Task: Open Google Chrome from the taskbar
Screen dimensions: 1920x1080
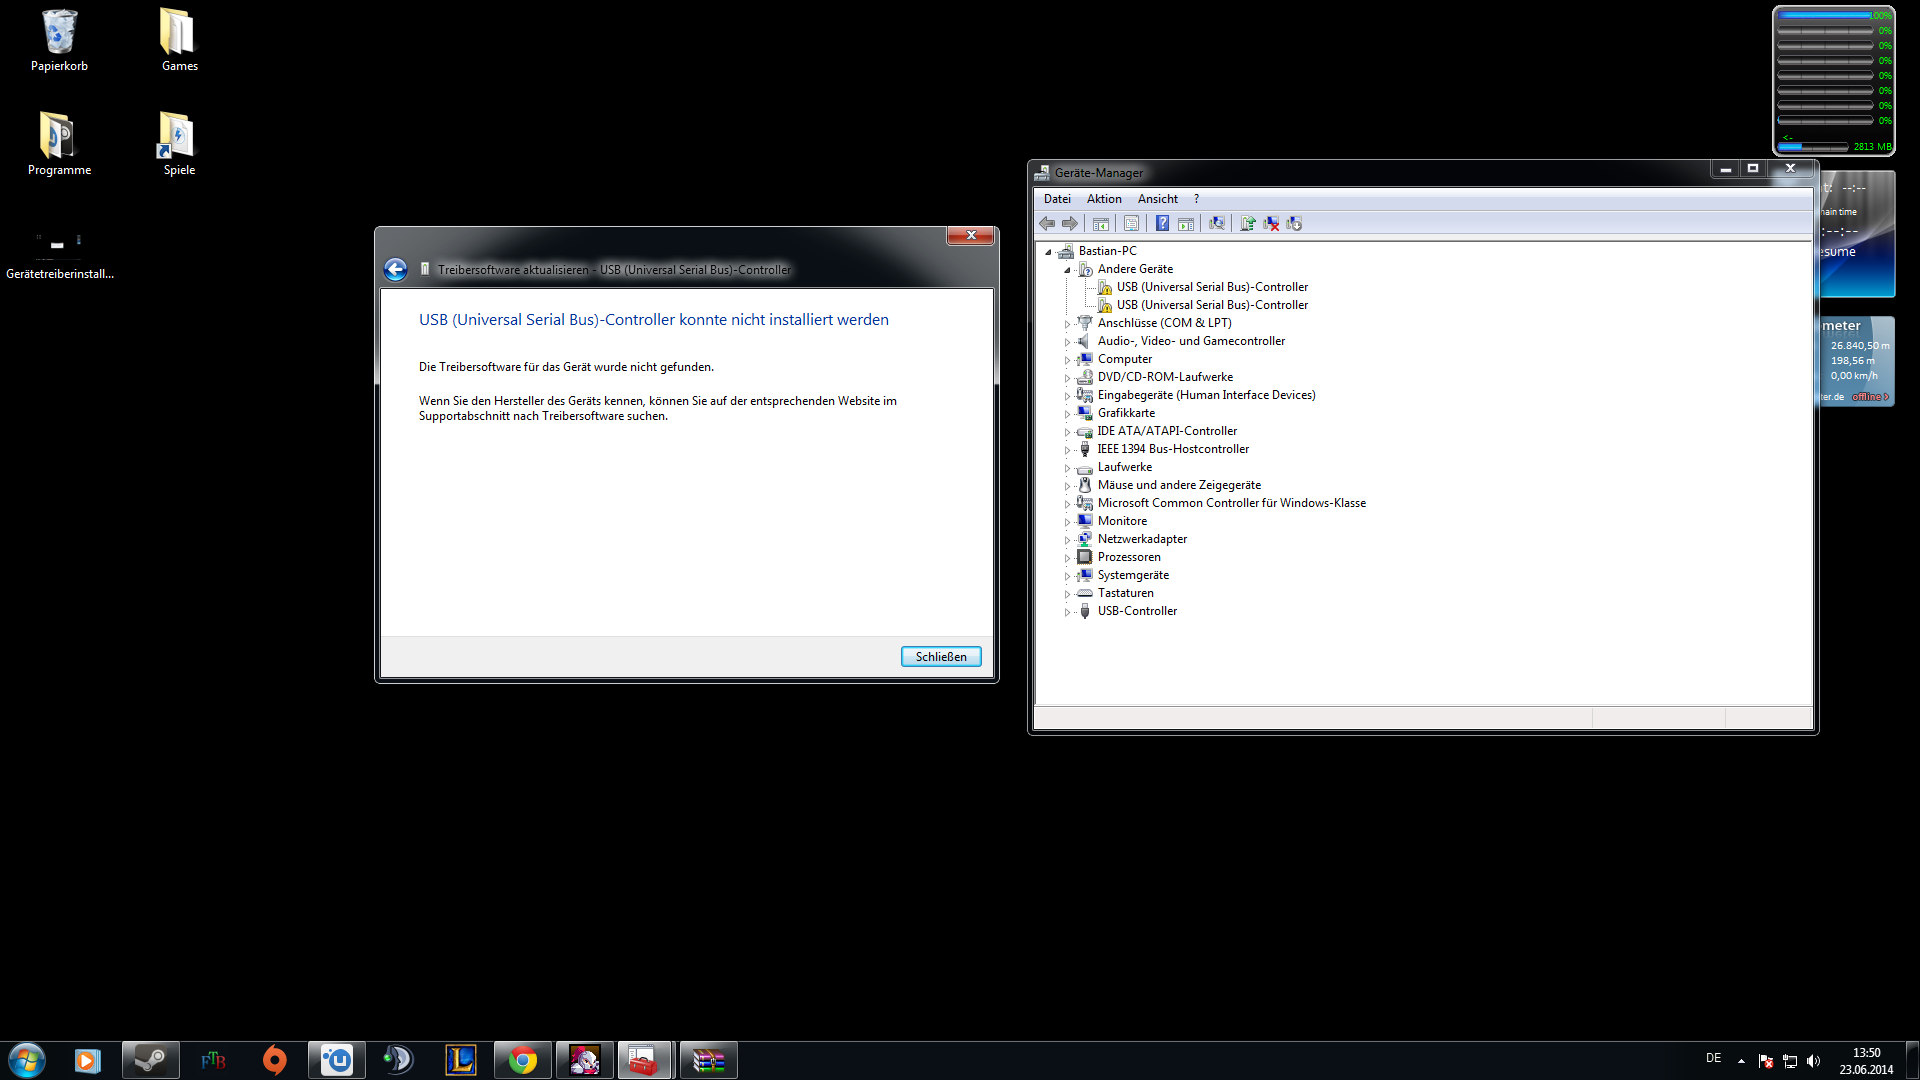Action: click(522, 1060)
